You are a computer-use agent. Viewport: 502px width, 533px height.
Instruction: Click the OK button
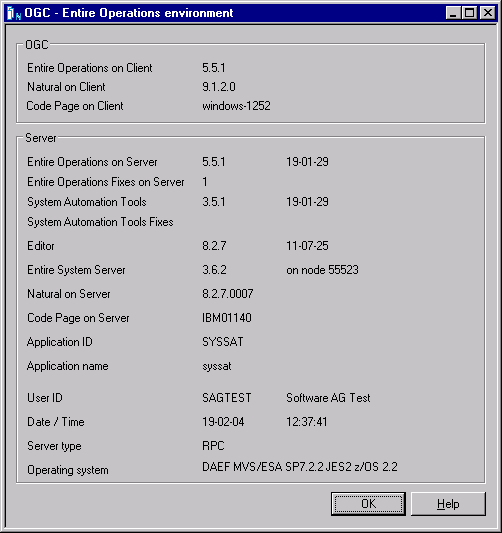click(368, 503)
